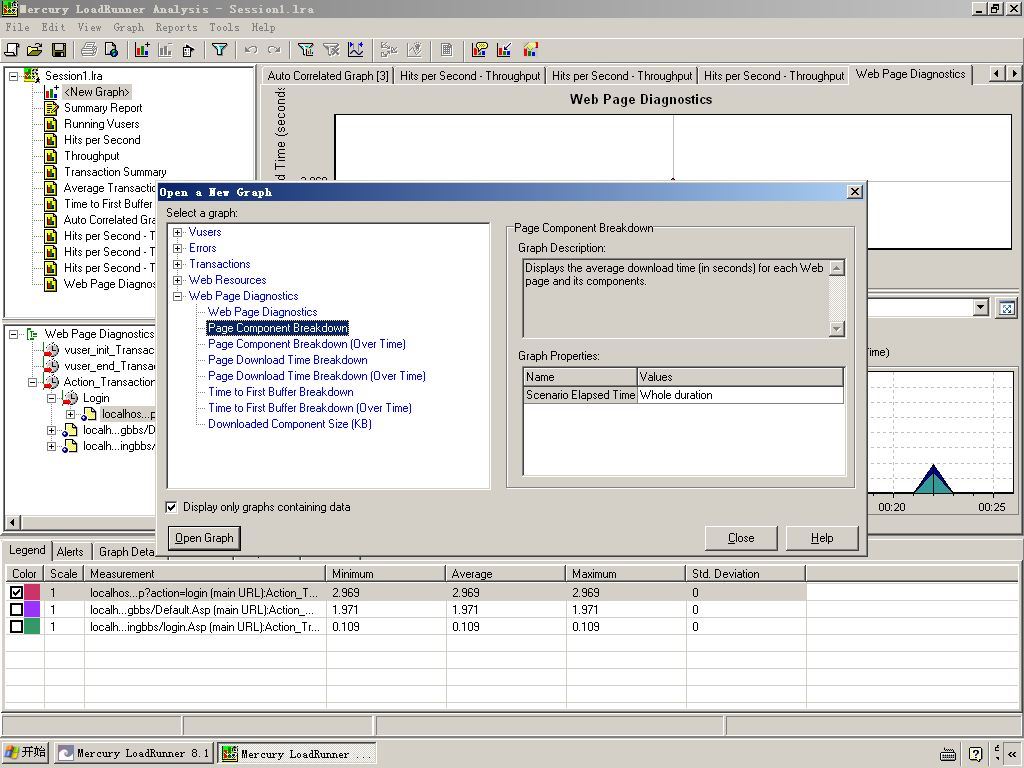The image size is (1024, 768).
Task: Click the Redo arrow toolbar icon
Action: pyautogui.click(x=274, y=50)
